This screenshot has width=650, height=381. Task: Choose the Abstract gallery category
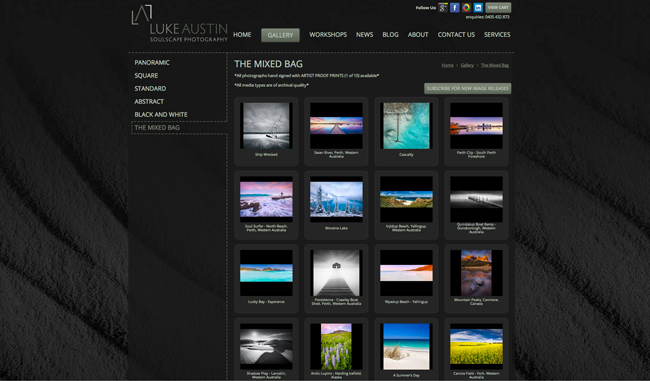tap(149, 102)
